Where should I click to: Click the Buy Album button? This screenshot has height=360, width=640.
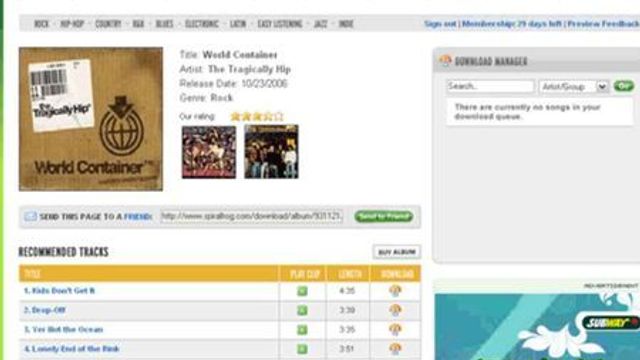coord(396,252)
